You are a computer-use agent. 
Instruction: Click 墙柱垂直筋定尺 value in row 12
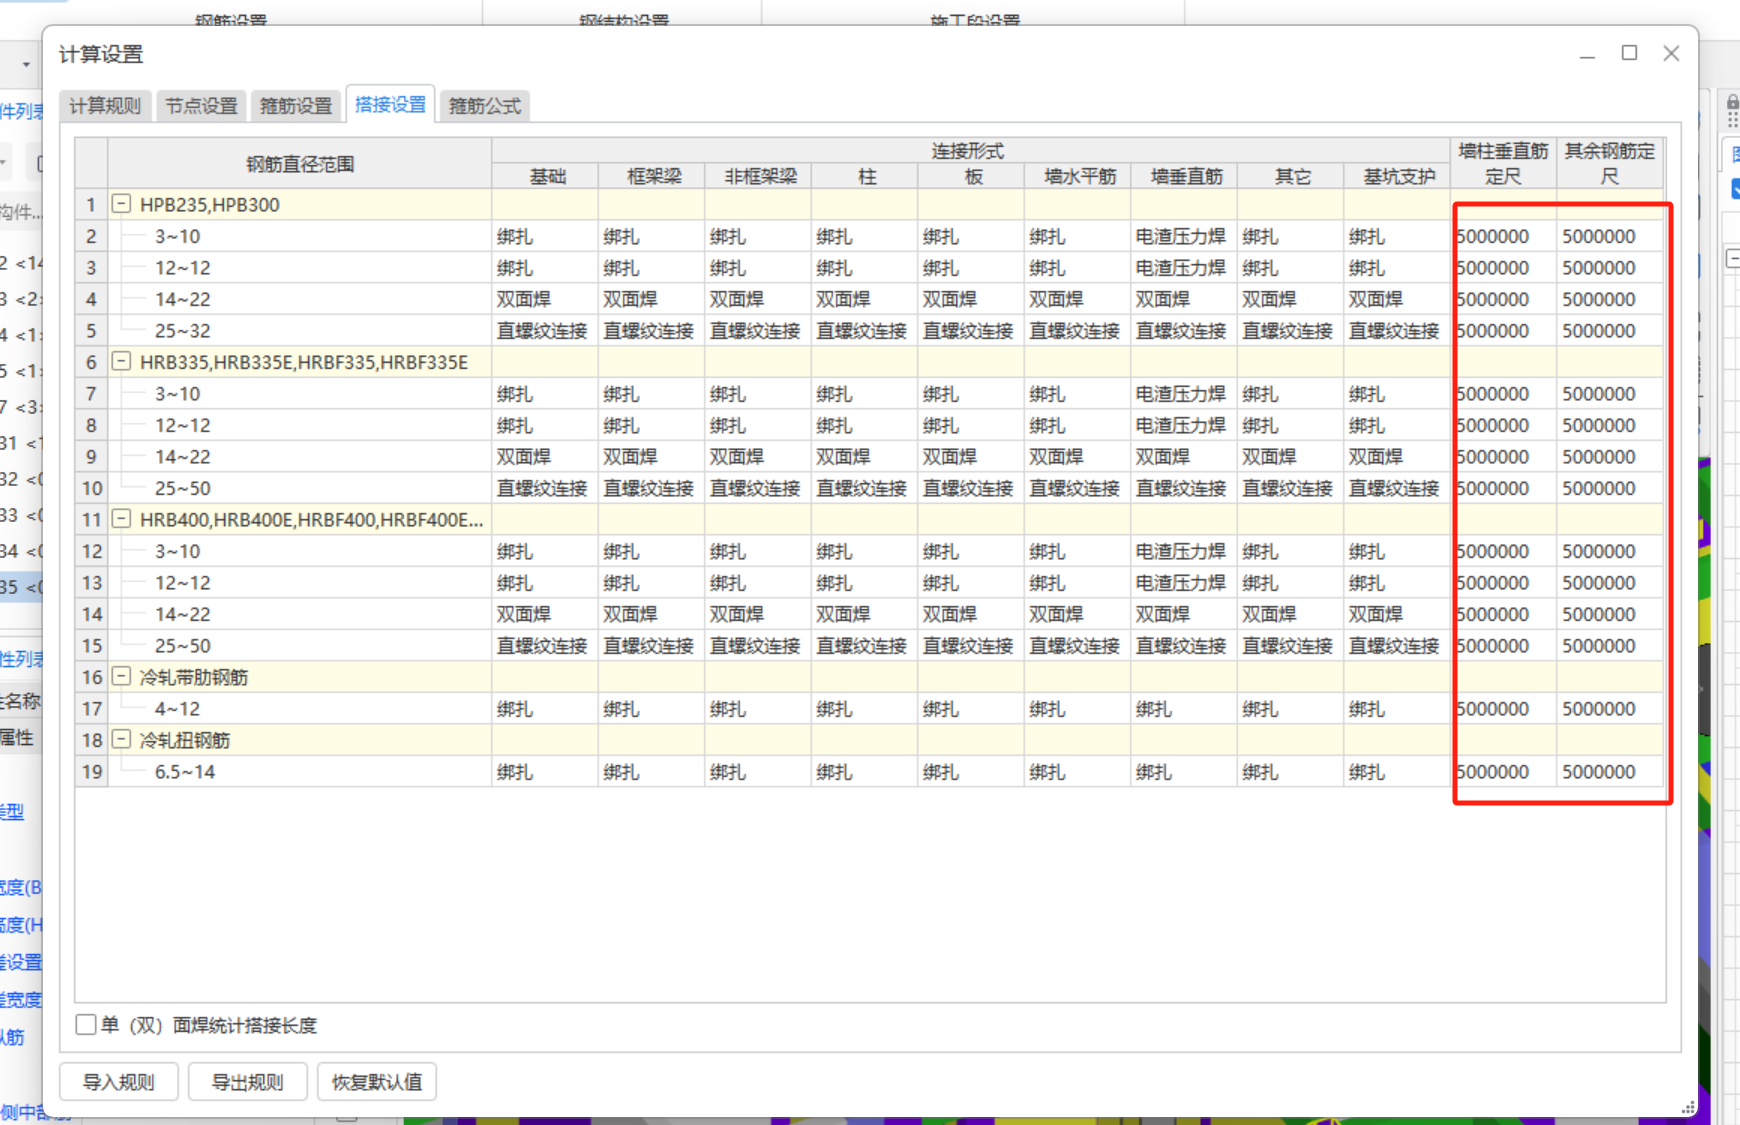(x=1503, y=551)
